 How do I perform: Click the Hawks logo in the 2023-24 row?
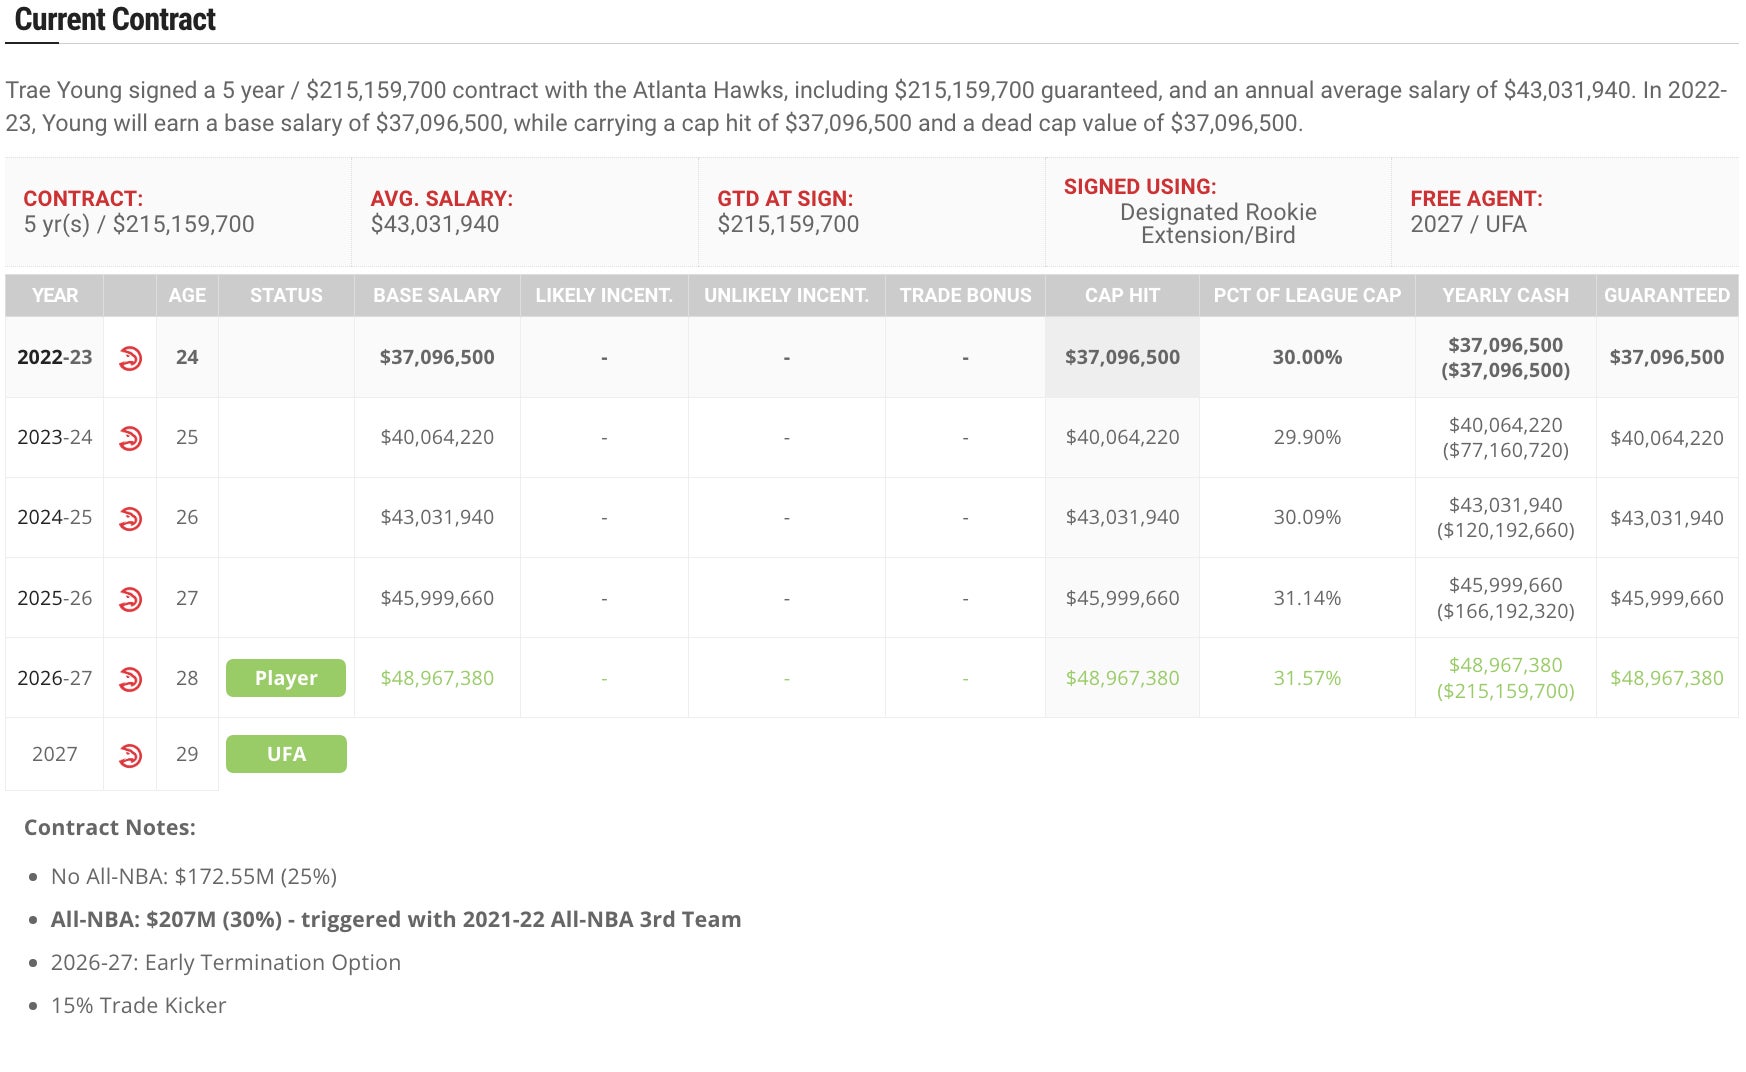pyautogui.click(x=130, y=438)
